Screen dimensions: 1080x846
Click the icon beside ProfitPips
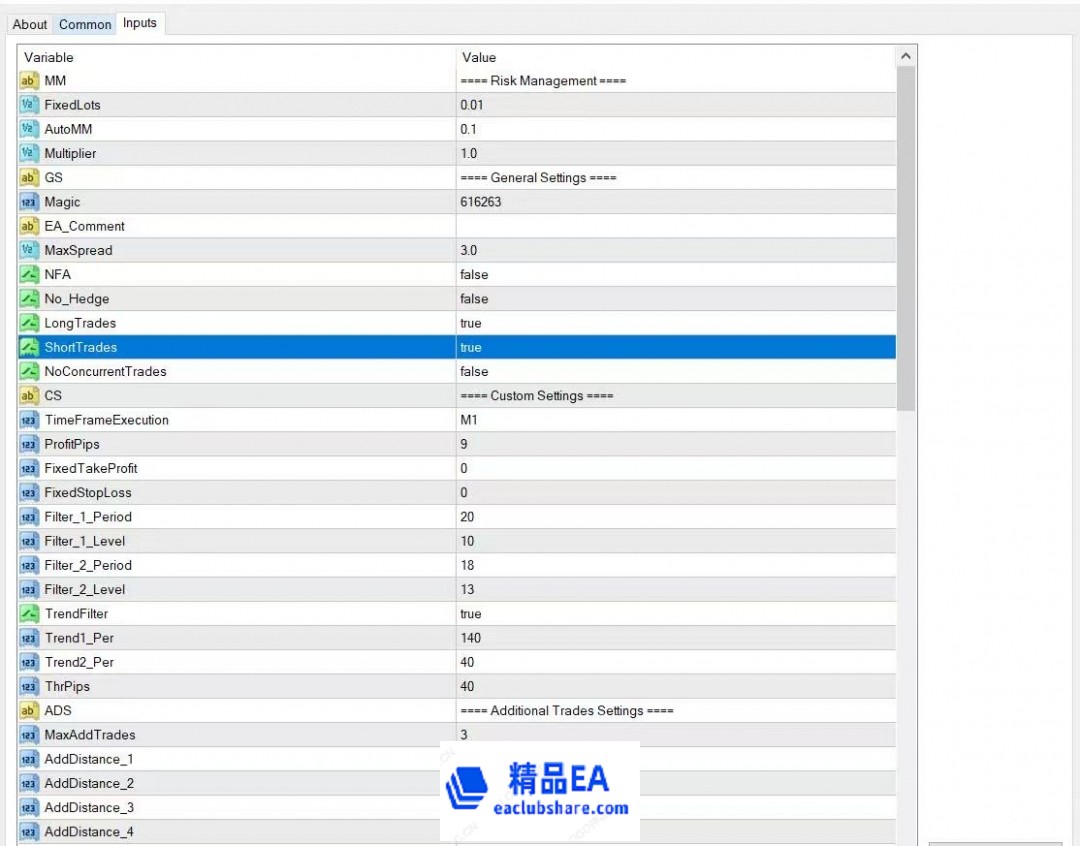point(29,444)
